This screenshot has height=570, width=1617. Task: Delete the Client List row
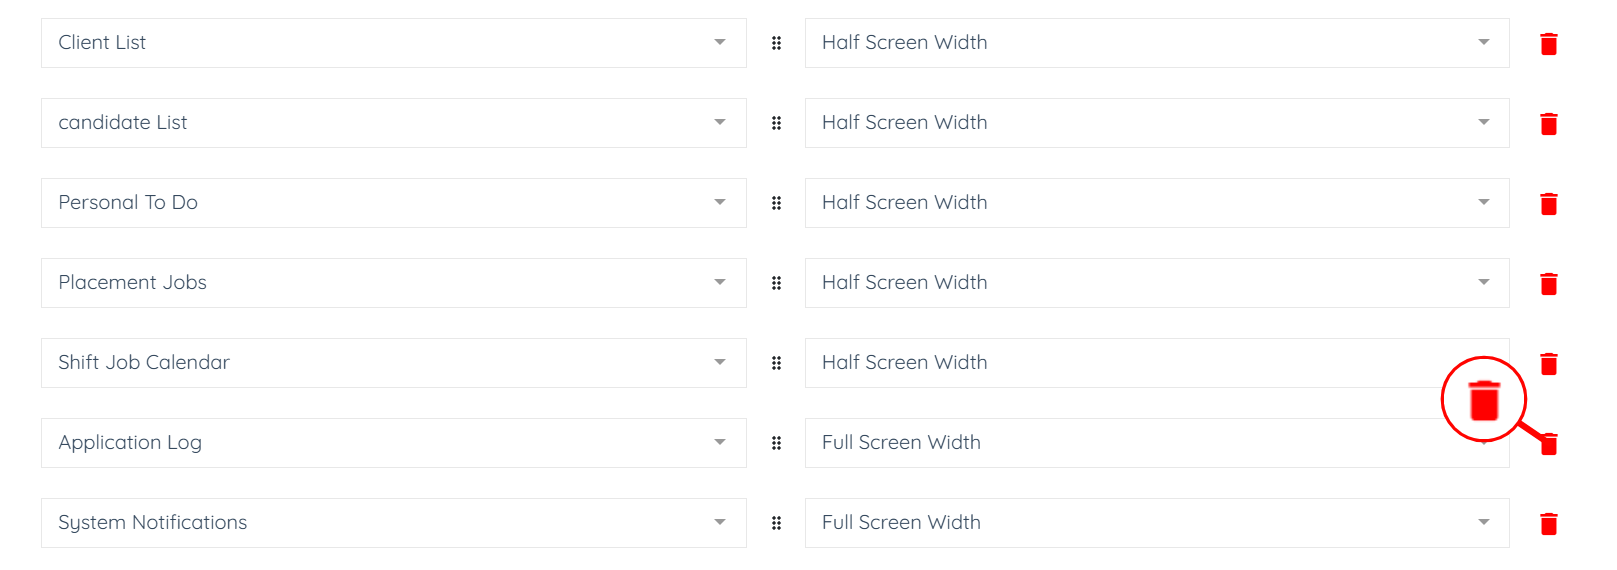1548,44
